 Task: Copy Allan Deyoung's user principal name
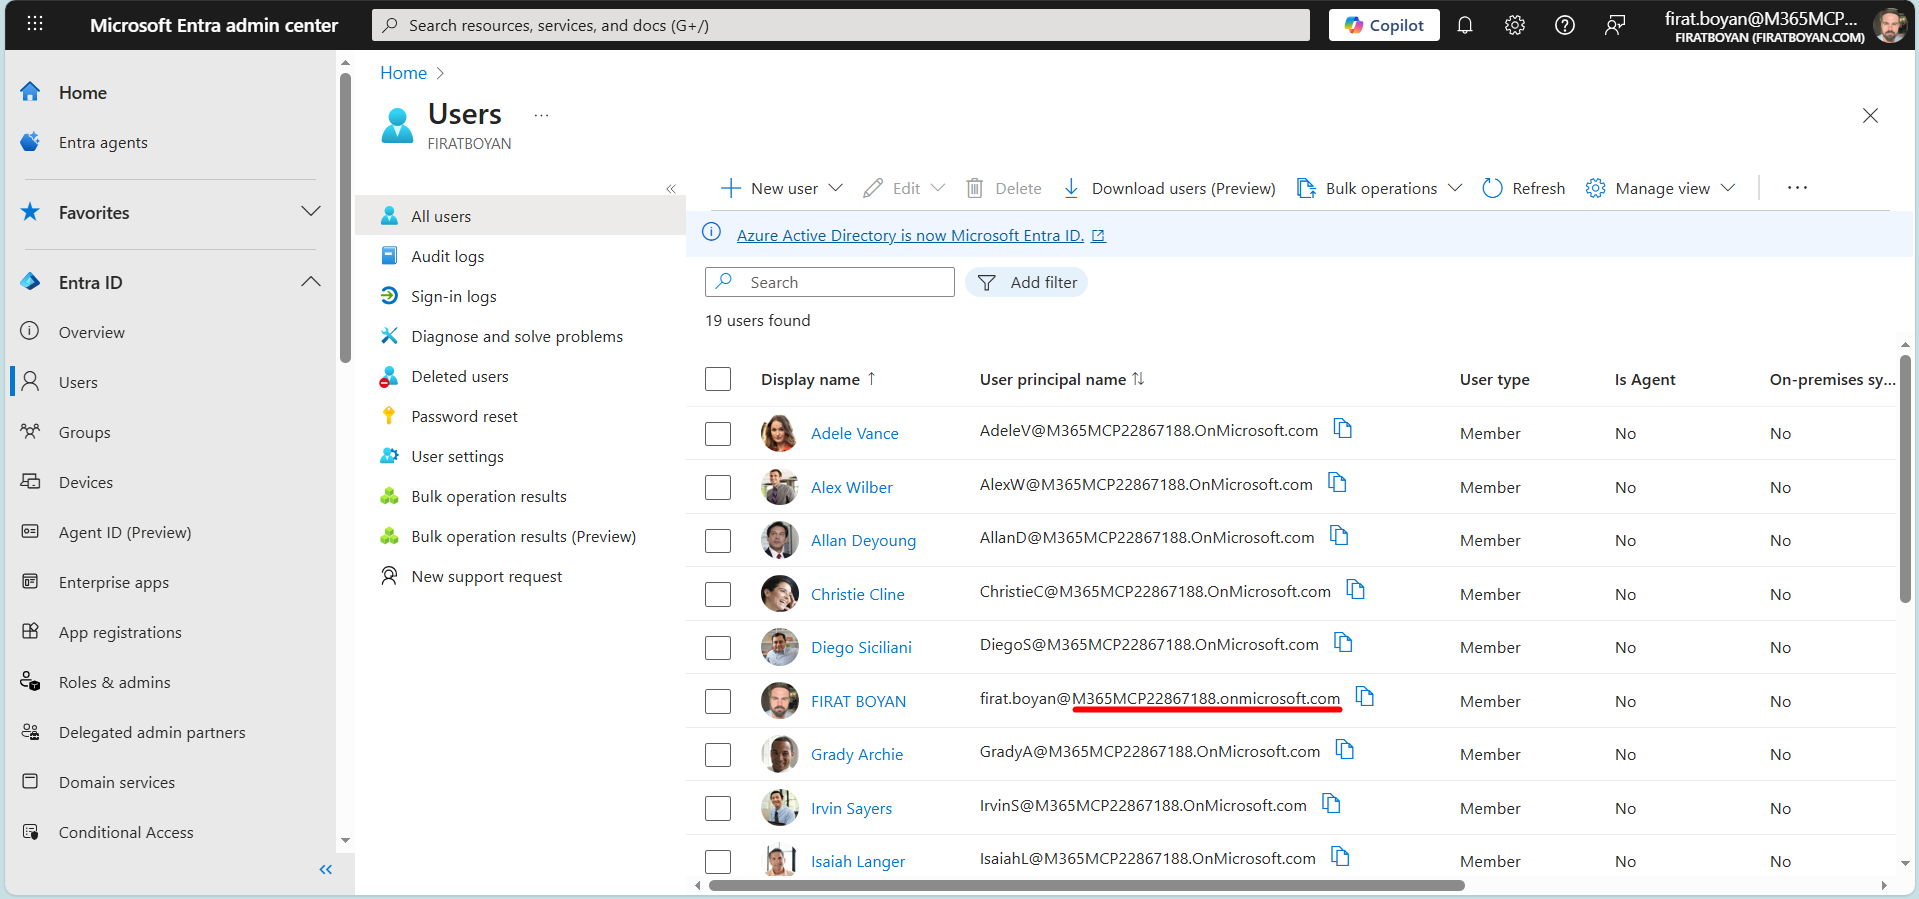click(1339, 536)
